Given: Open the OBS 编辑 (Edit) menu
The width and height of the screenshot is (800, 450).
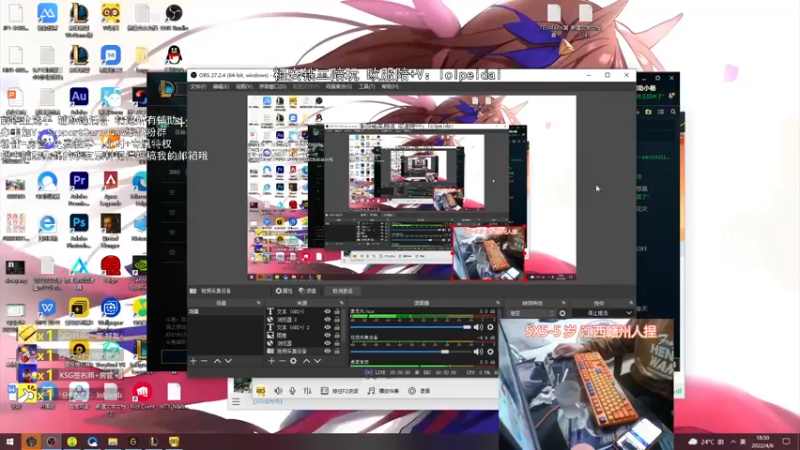Looking at the screenshot, I should point(220,87).
